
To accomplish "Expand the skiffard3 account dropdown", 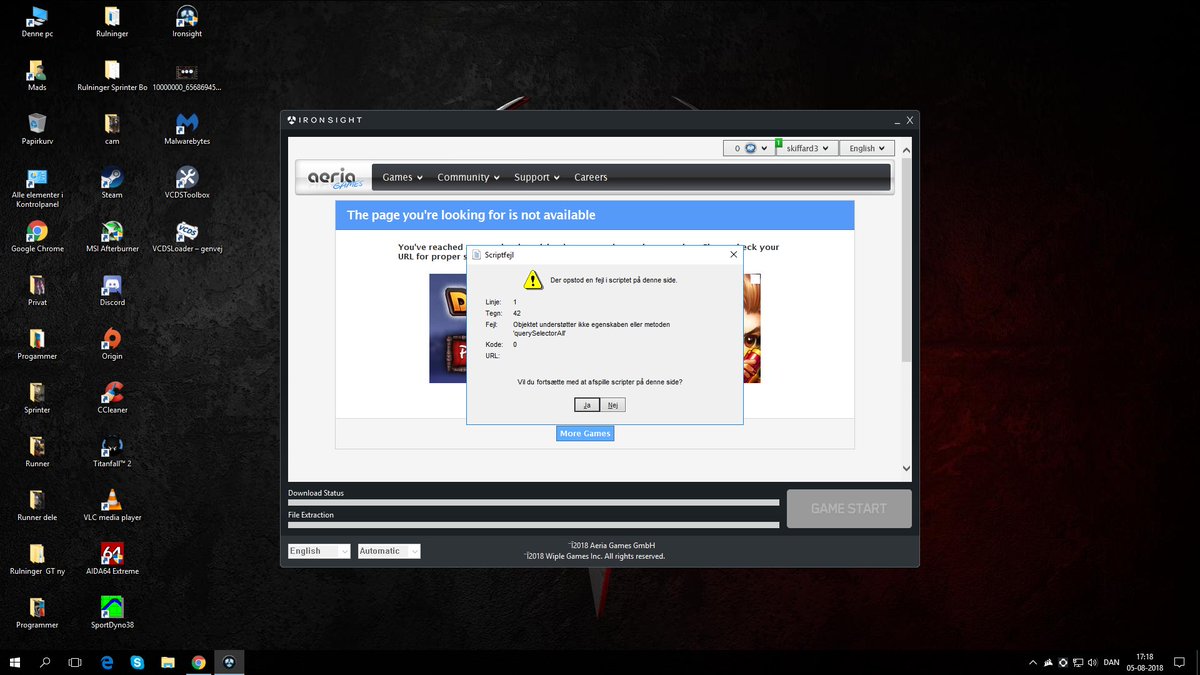I will point(806,147).
